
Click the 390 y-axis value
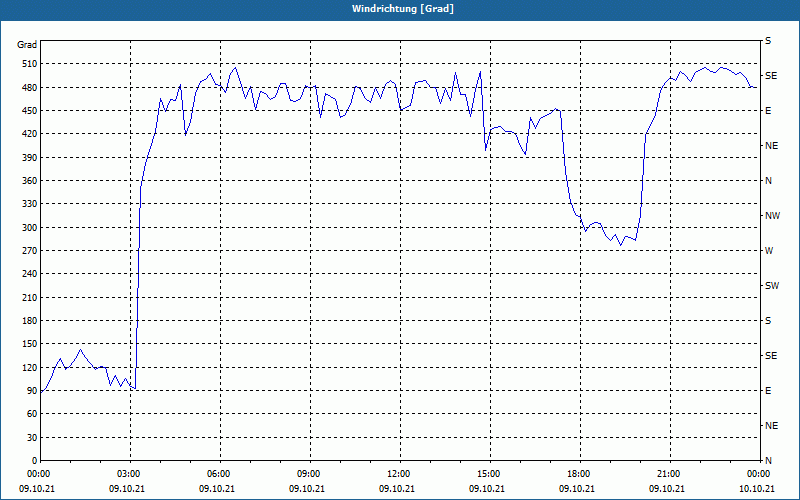(30, 158)
